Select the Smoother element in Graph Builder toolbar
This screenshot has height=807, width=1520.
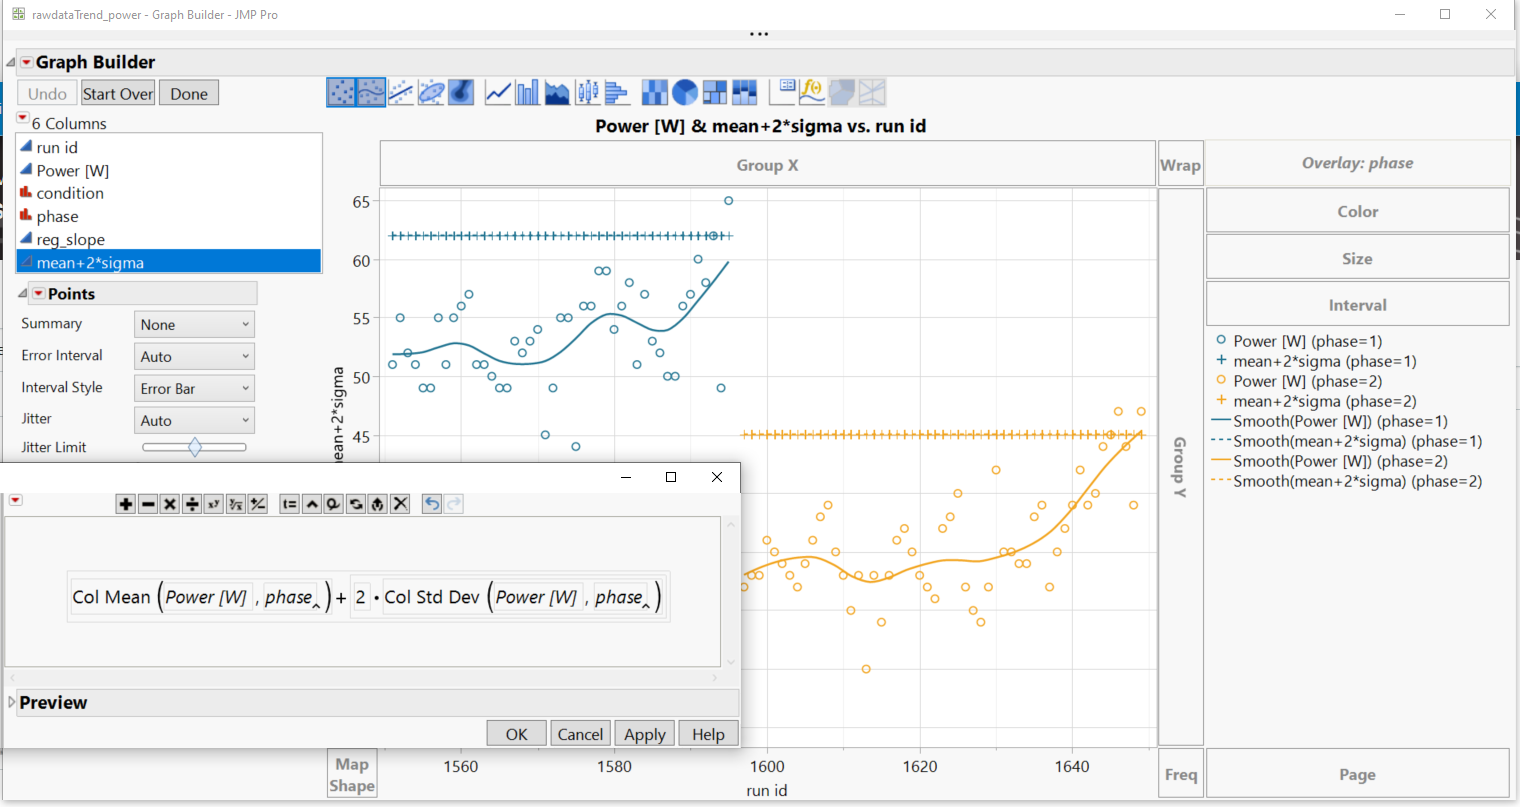point(370,91)
